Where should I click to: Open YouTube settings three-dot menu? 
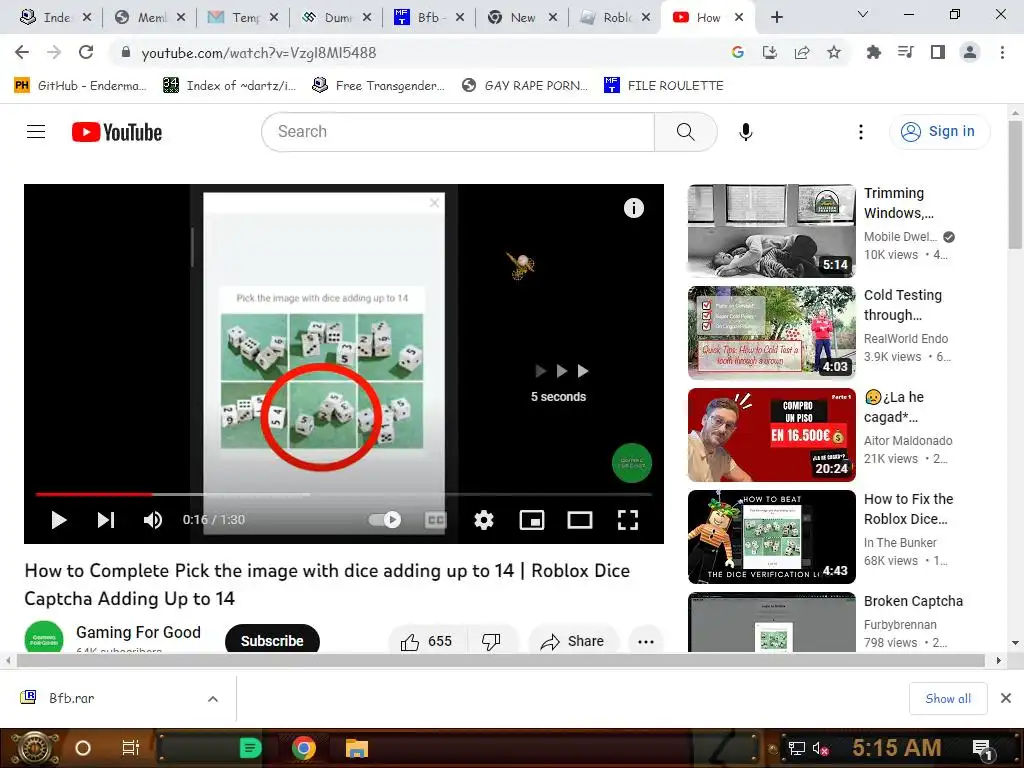pyautogui.click(x=861, y=132)
